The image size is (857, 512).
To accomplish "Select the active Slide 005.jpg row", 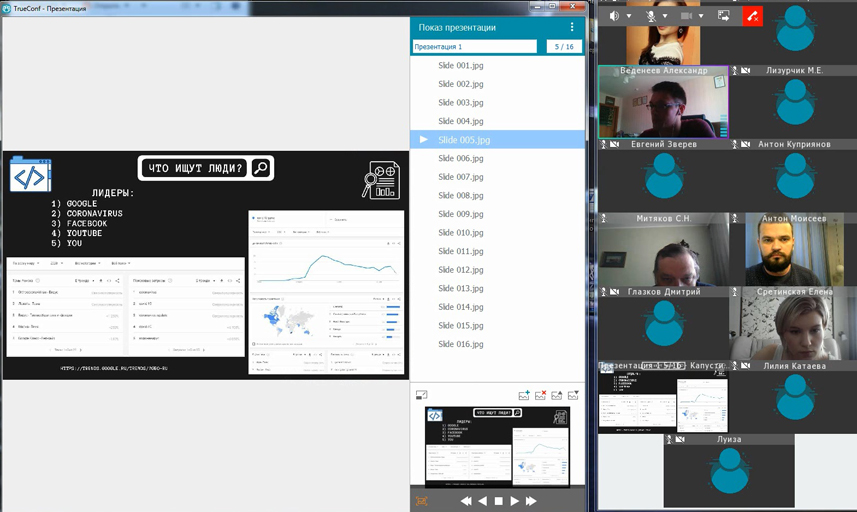I will (497, 139).
